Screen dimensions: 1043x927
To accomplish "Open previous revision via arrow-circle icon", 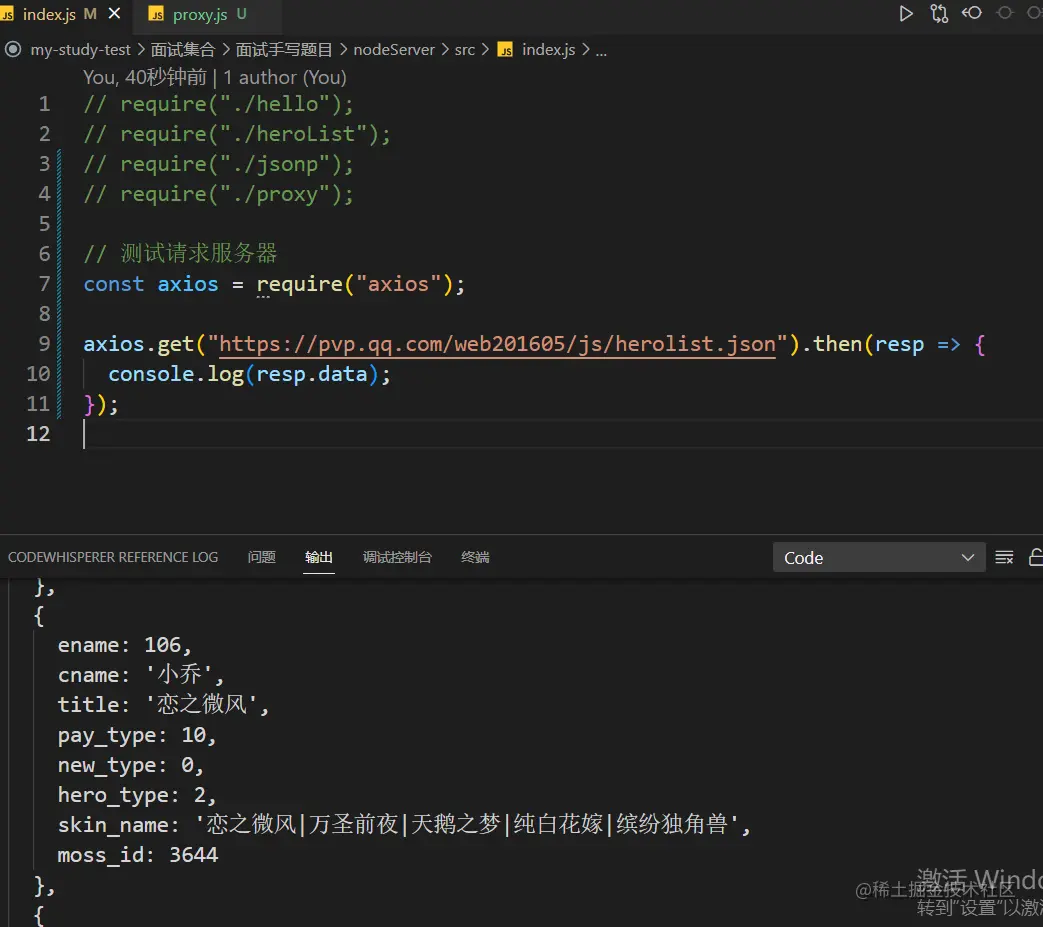I will [x=972, y=13].
